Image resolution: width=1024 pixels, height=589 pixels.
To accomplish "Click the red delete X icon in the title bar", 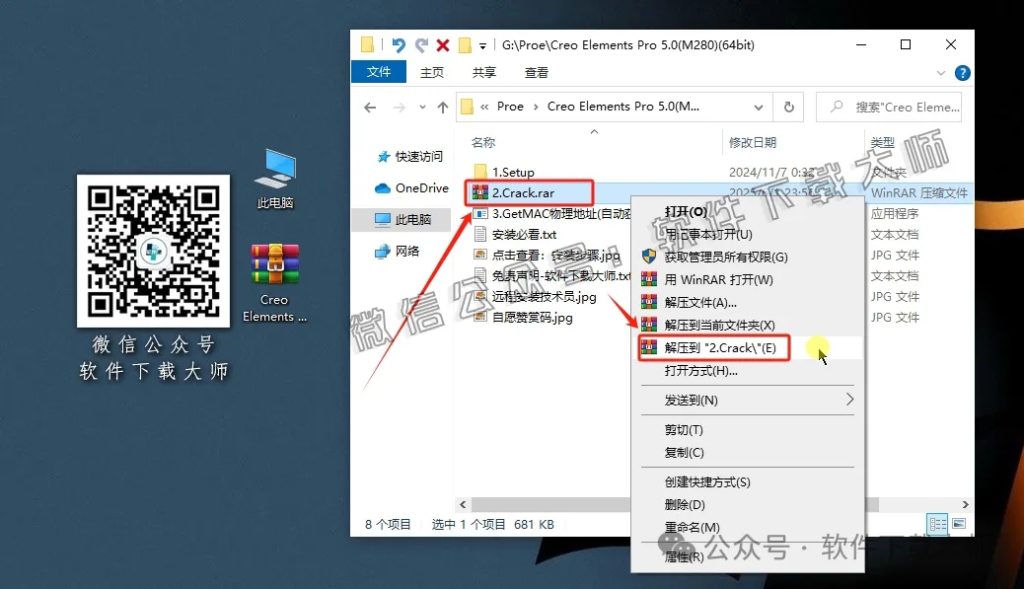I will click(443, 45).
